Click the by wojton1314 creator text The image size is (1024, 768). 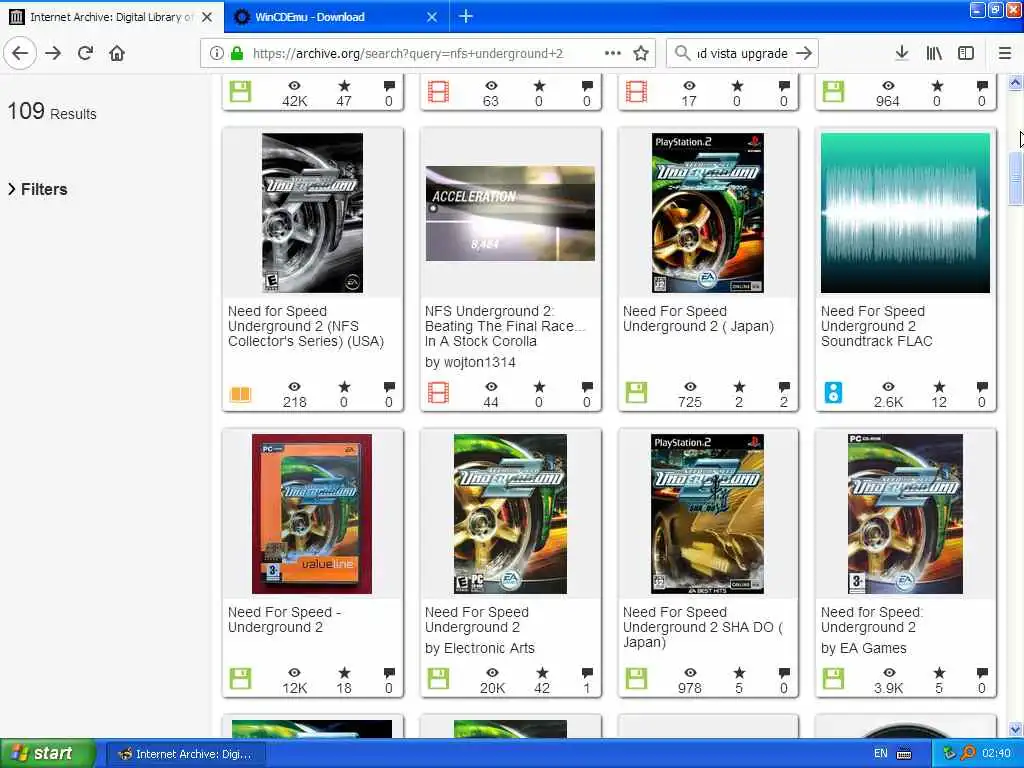click(470, 362)
